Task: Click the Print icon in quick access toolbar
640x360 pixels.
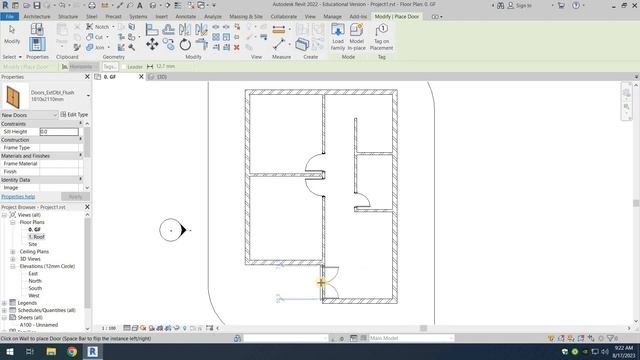Action: pyautogui.click(x=92, y=5)
